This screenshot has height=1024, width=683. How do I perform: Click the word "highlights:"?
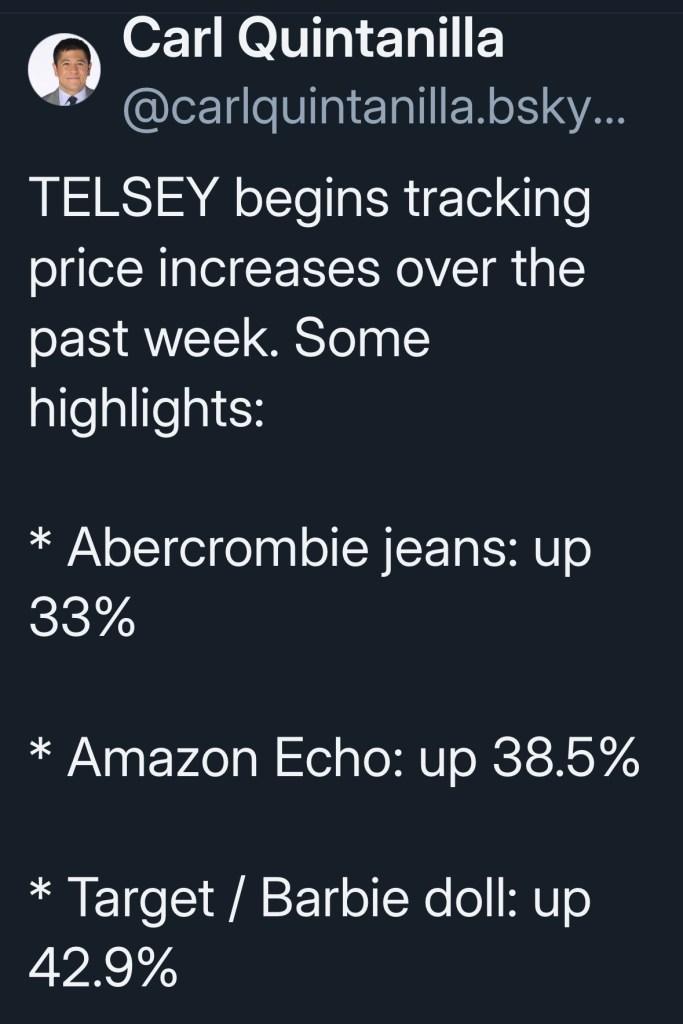[x=146, y=407]
